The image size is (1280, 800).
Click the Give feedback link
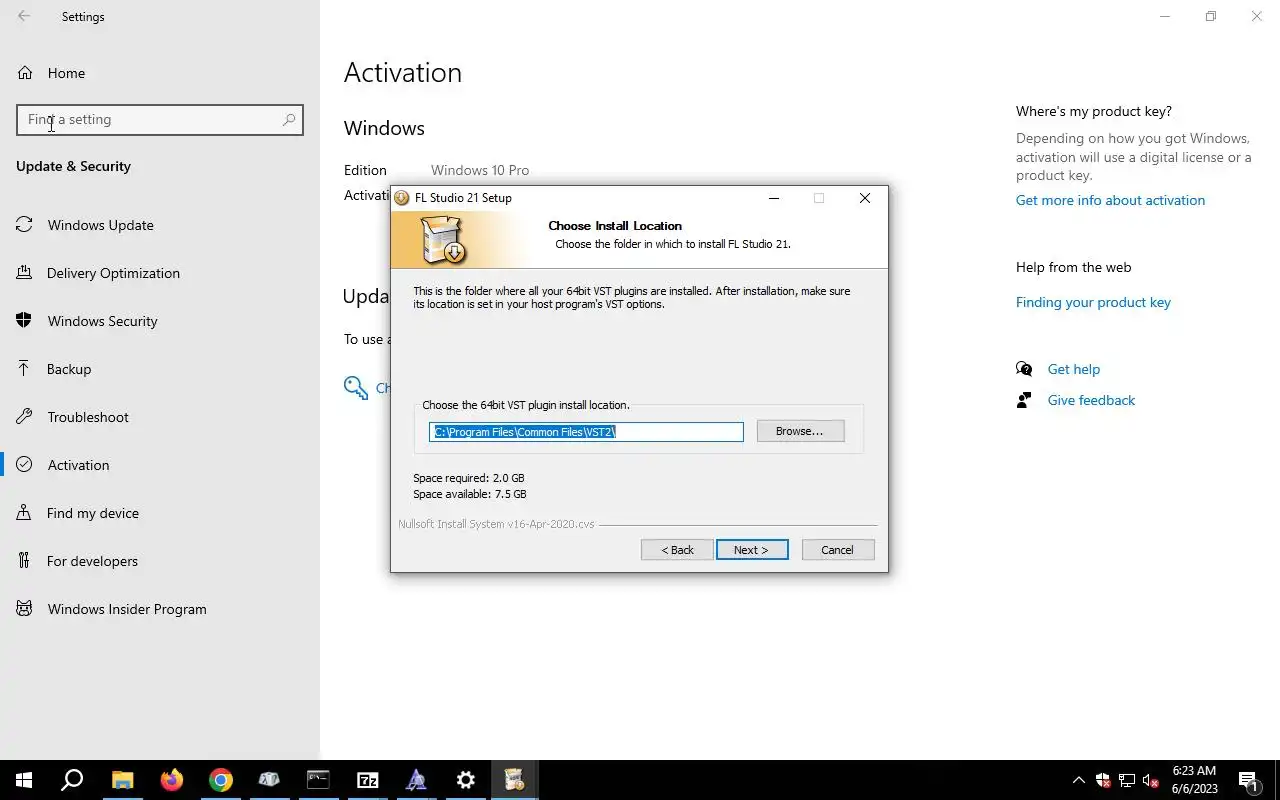point(1091,400)
